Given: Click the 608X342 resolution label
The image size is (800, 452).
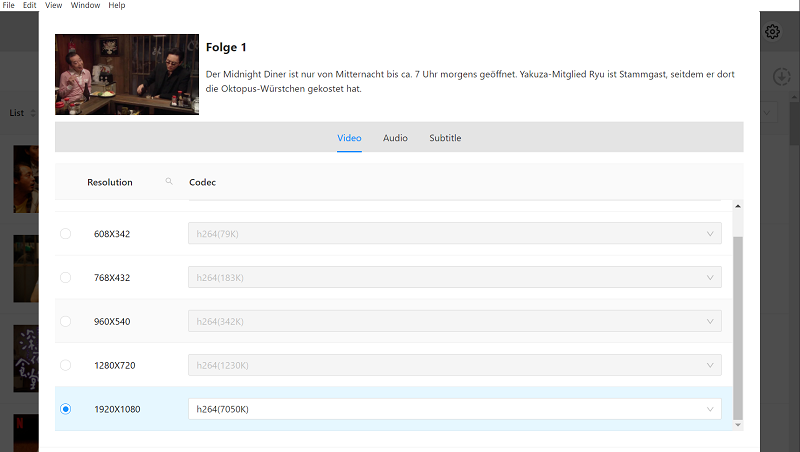Looking at the screenshot, I should [x=112, y=234].
